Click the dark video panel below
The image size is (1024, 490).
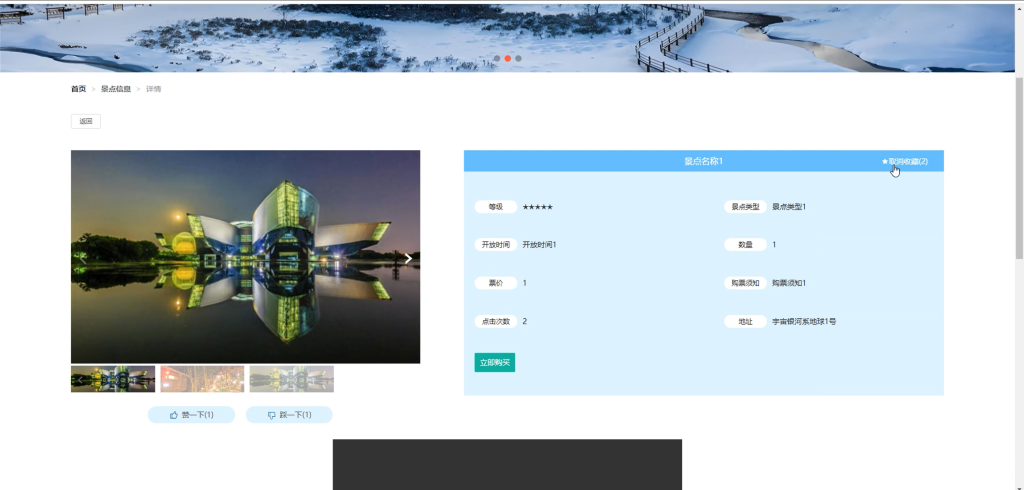(507, 465)
